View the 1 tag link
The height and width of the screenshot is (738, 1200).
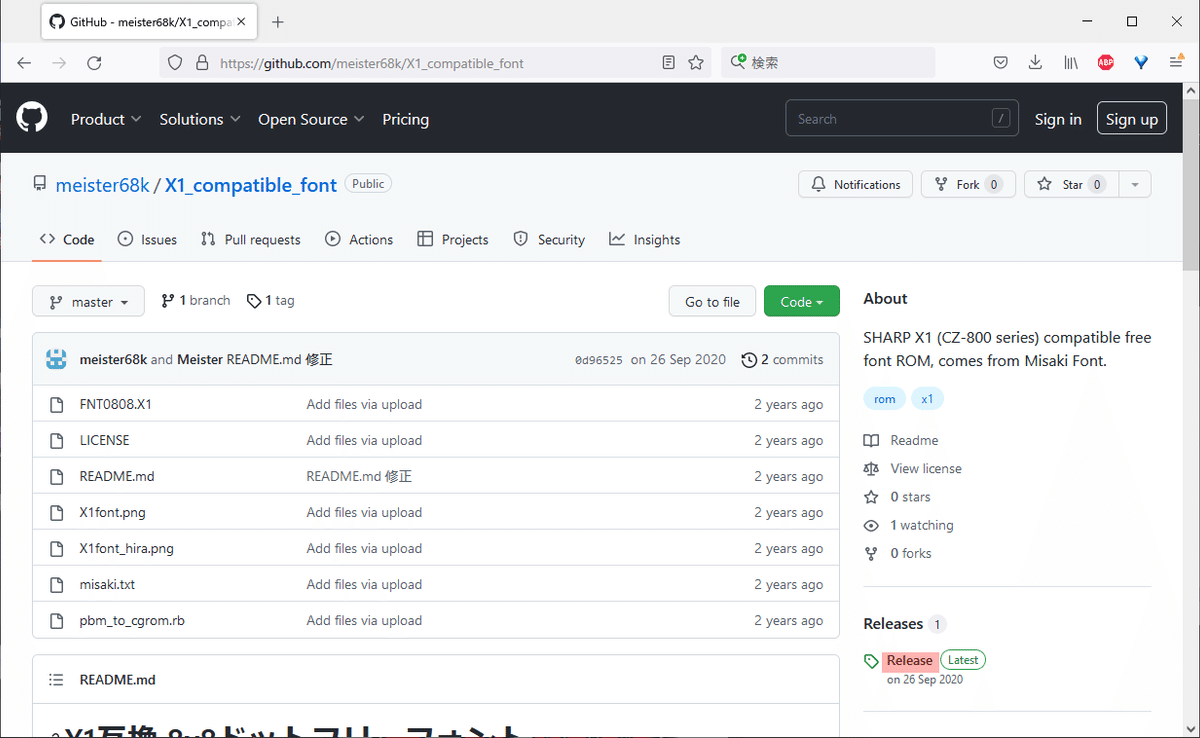coord(271,300)
